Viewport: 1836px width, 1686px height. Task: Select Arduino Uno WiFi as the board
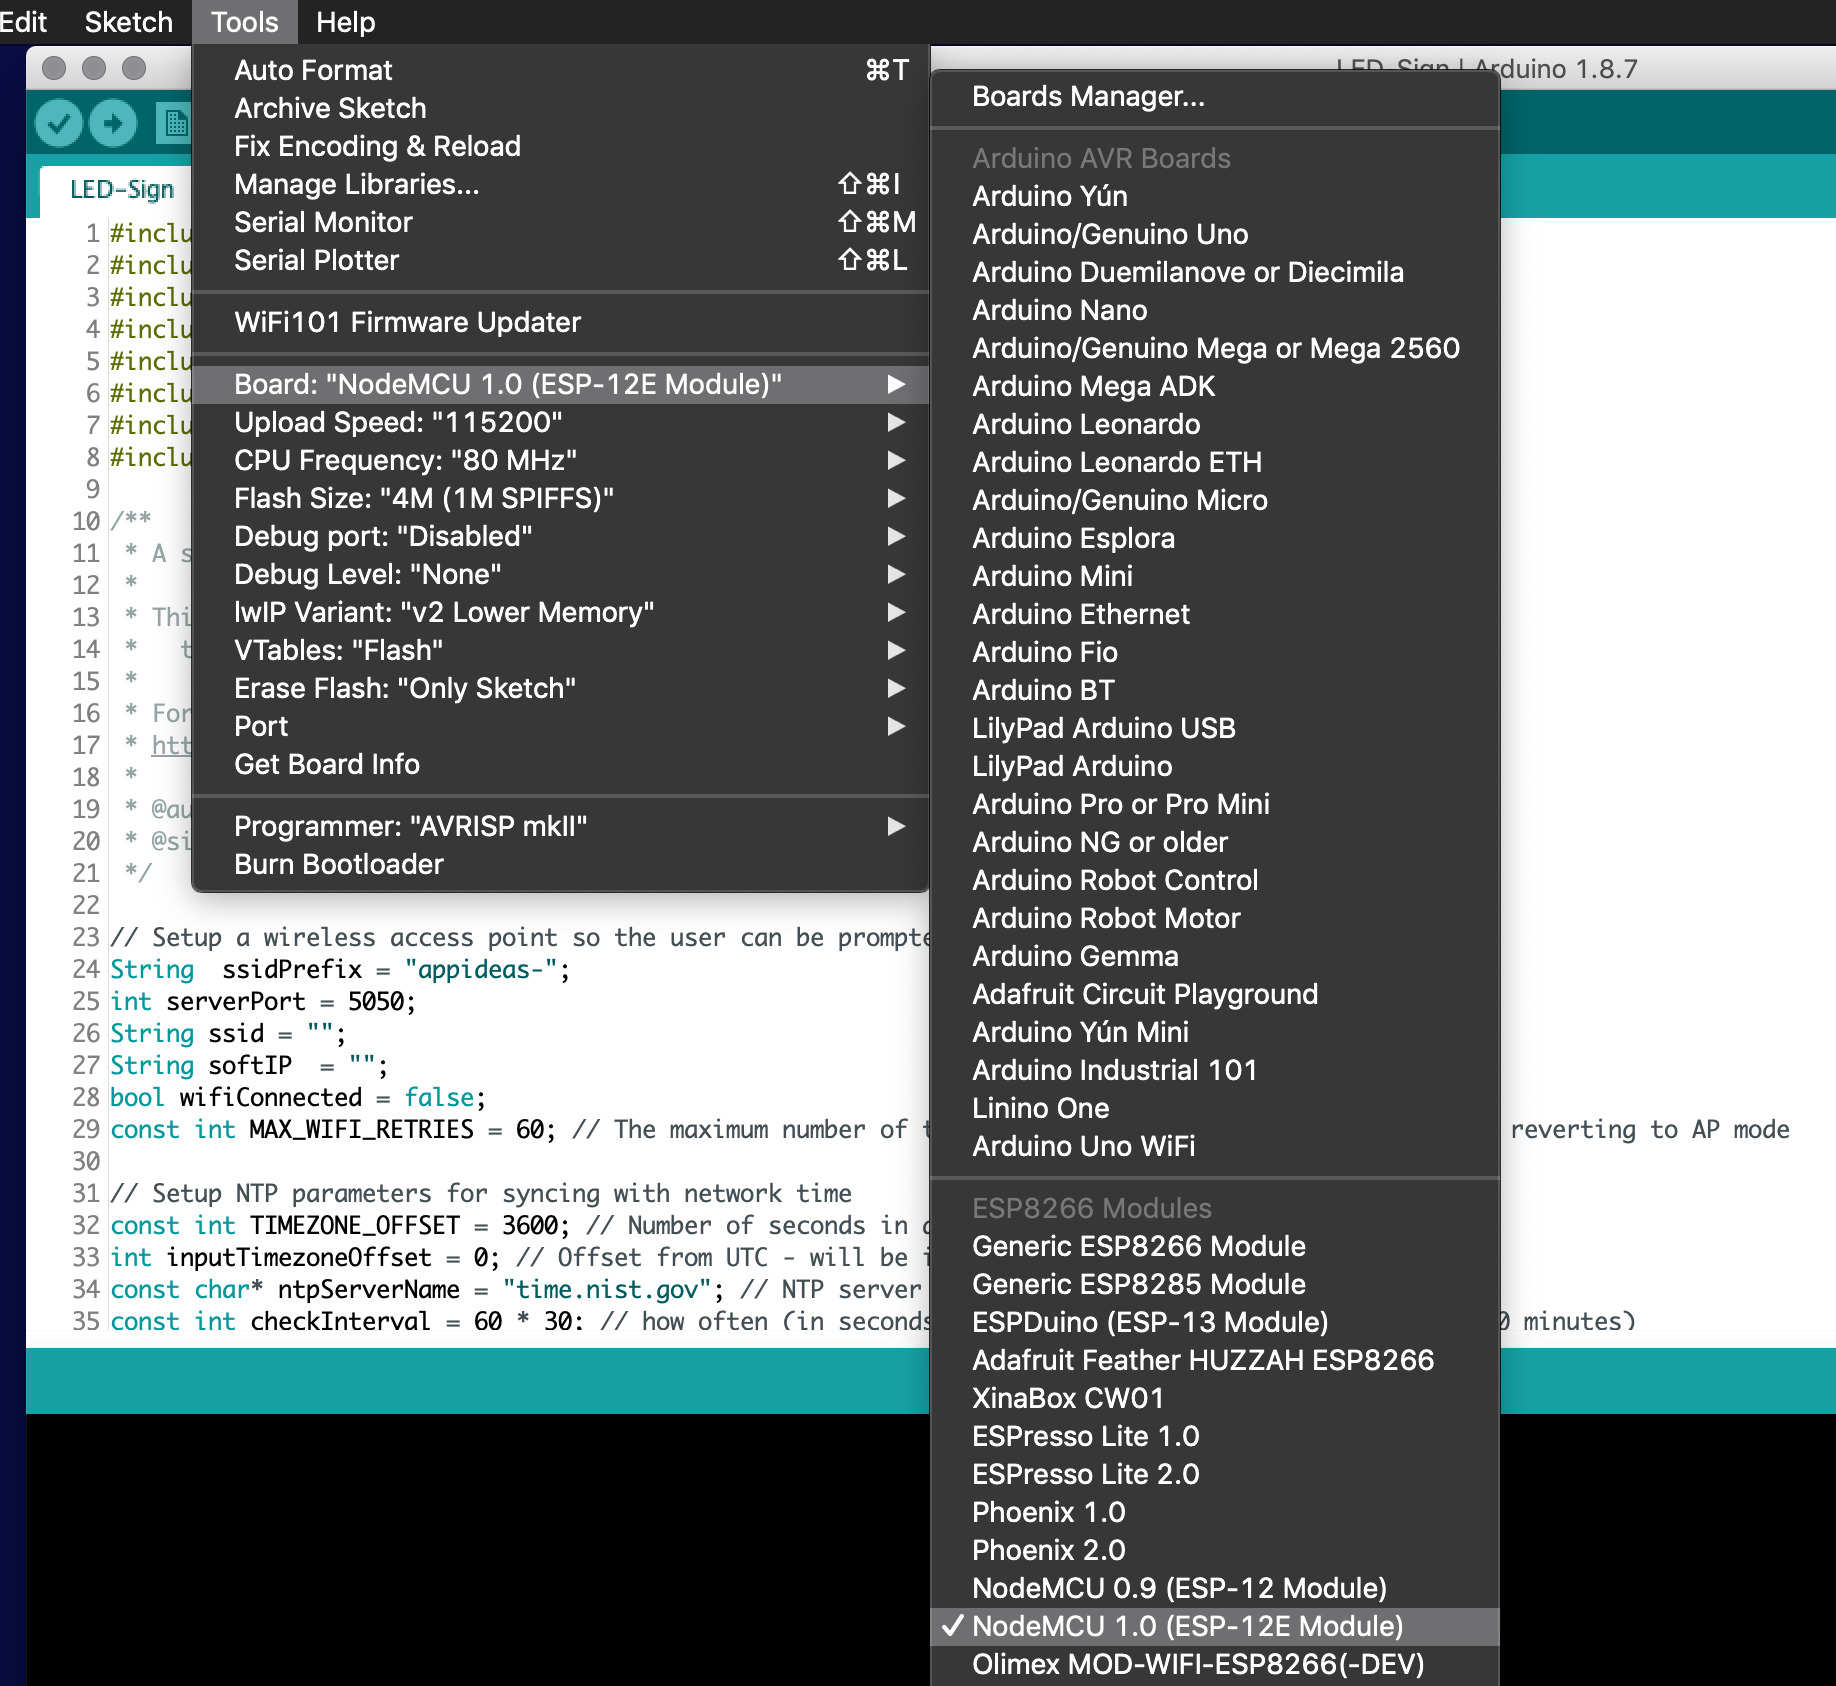[x=1083, y=1146]
